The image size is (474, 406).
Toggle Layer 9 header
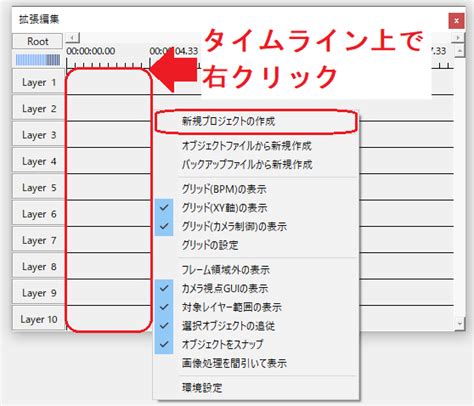coord(39,293)
